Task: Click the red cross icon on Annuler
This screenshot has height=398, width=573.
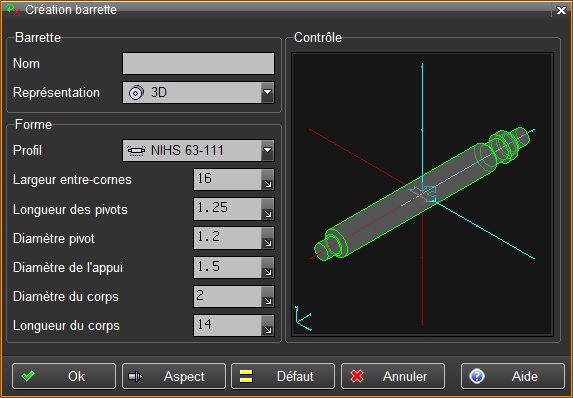Action: 357,376
